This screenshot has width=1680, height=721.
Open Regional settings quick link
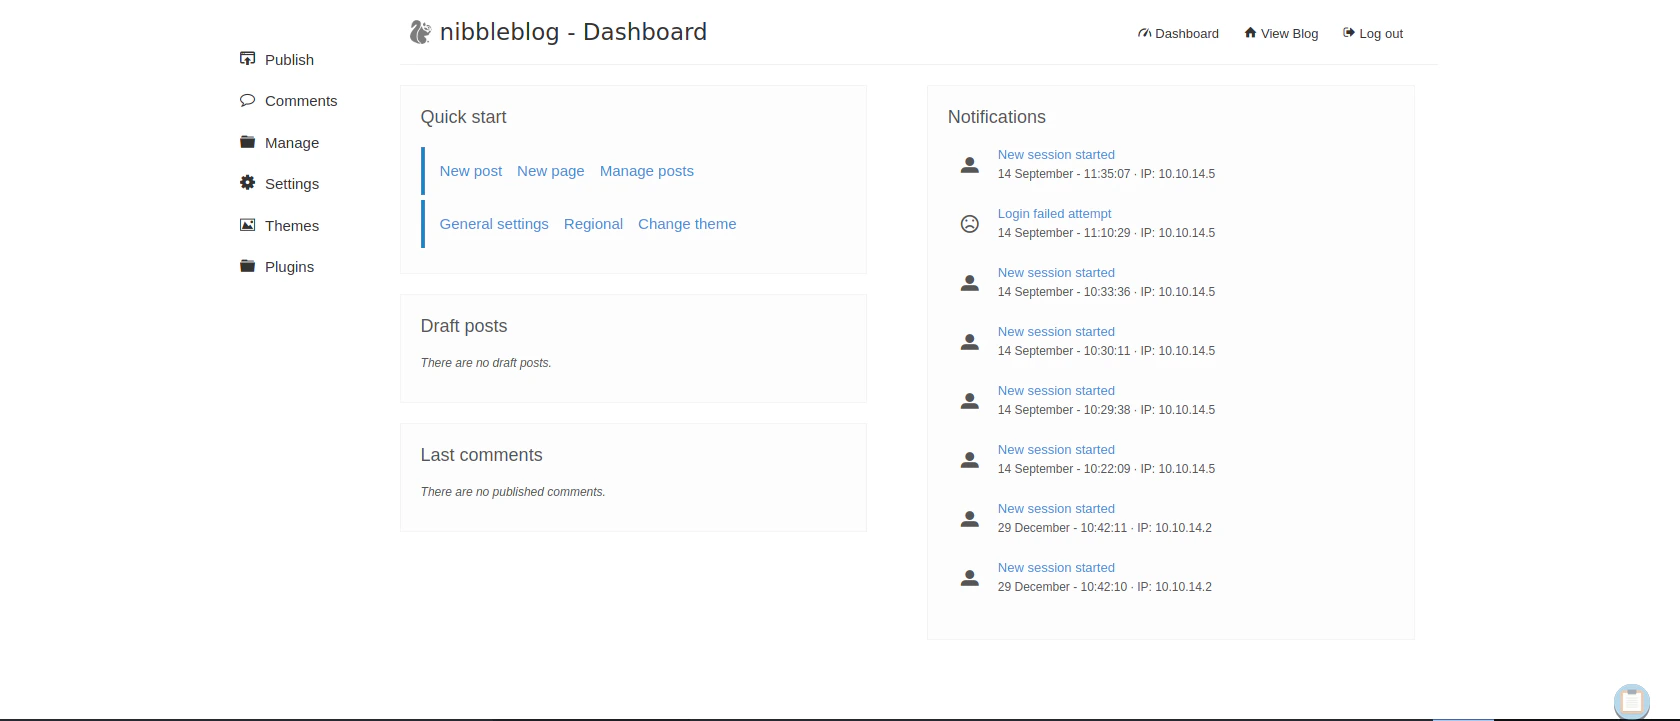tap(593, 224)
